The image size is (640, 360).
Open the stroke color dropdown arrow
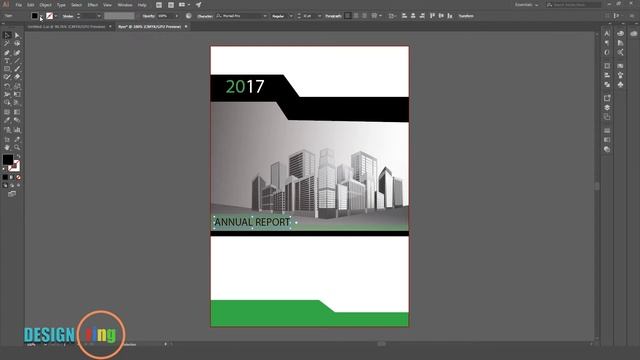coord(56,16)
